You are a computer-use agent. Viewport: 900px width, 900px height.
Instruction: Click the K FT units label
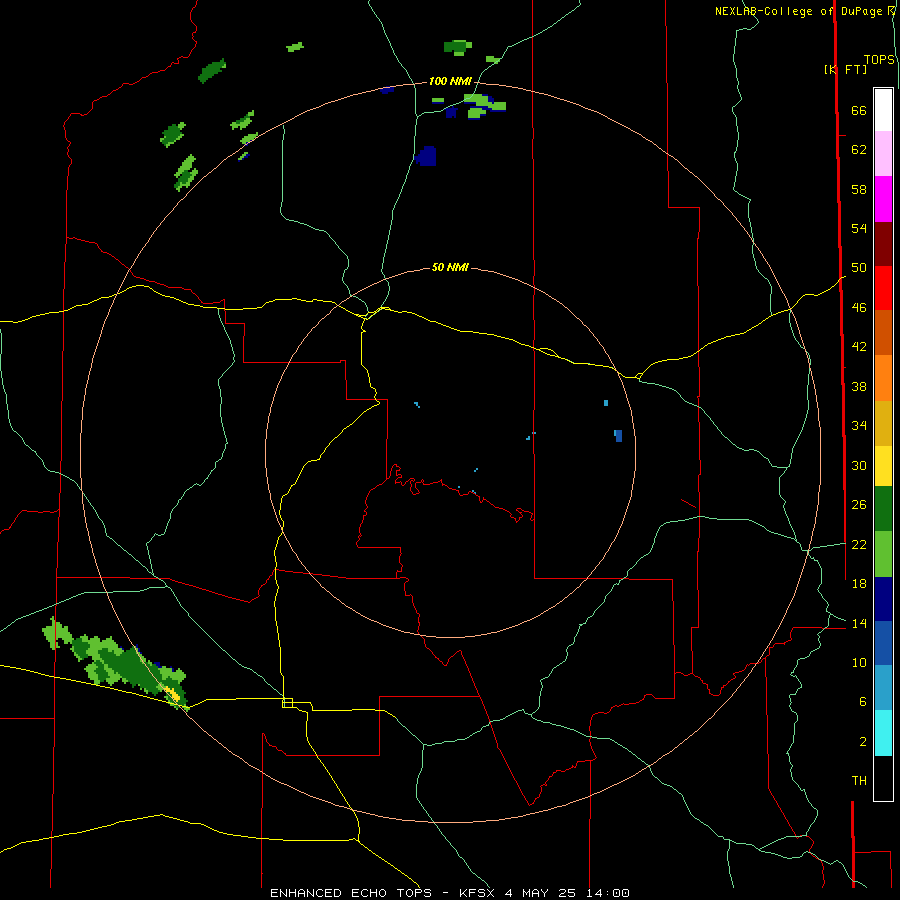(845, 69)
